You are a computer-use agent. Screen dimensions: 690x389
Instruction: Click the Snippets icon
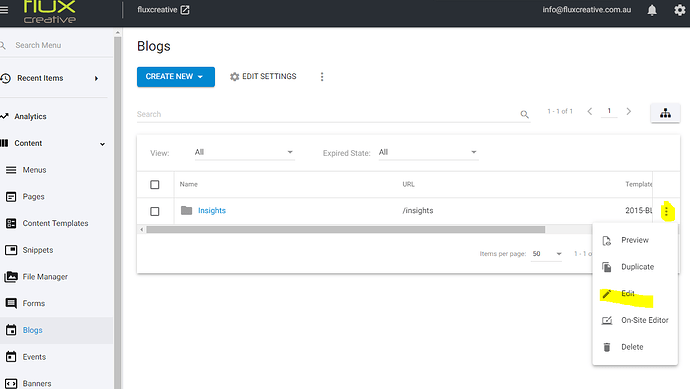(11, 250)
